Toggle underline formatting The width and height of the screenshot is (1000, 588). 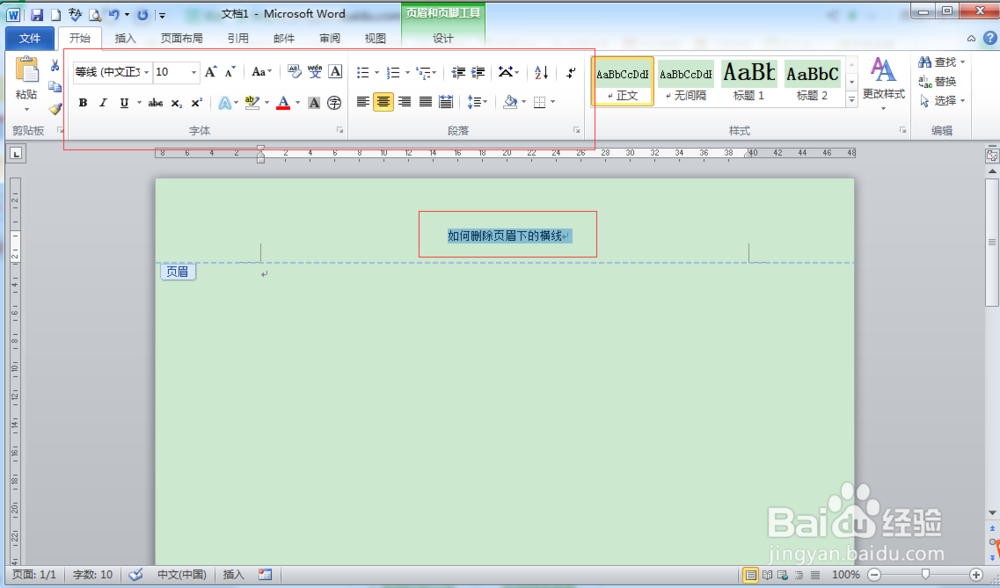tap(124, 103)
